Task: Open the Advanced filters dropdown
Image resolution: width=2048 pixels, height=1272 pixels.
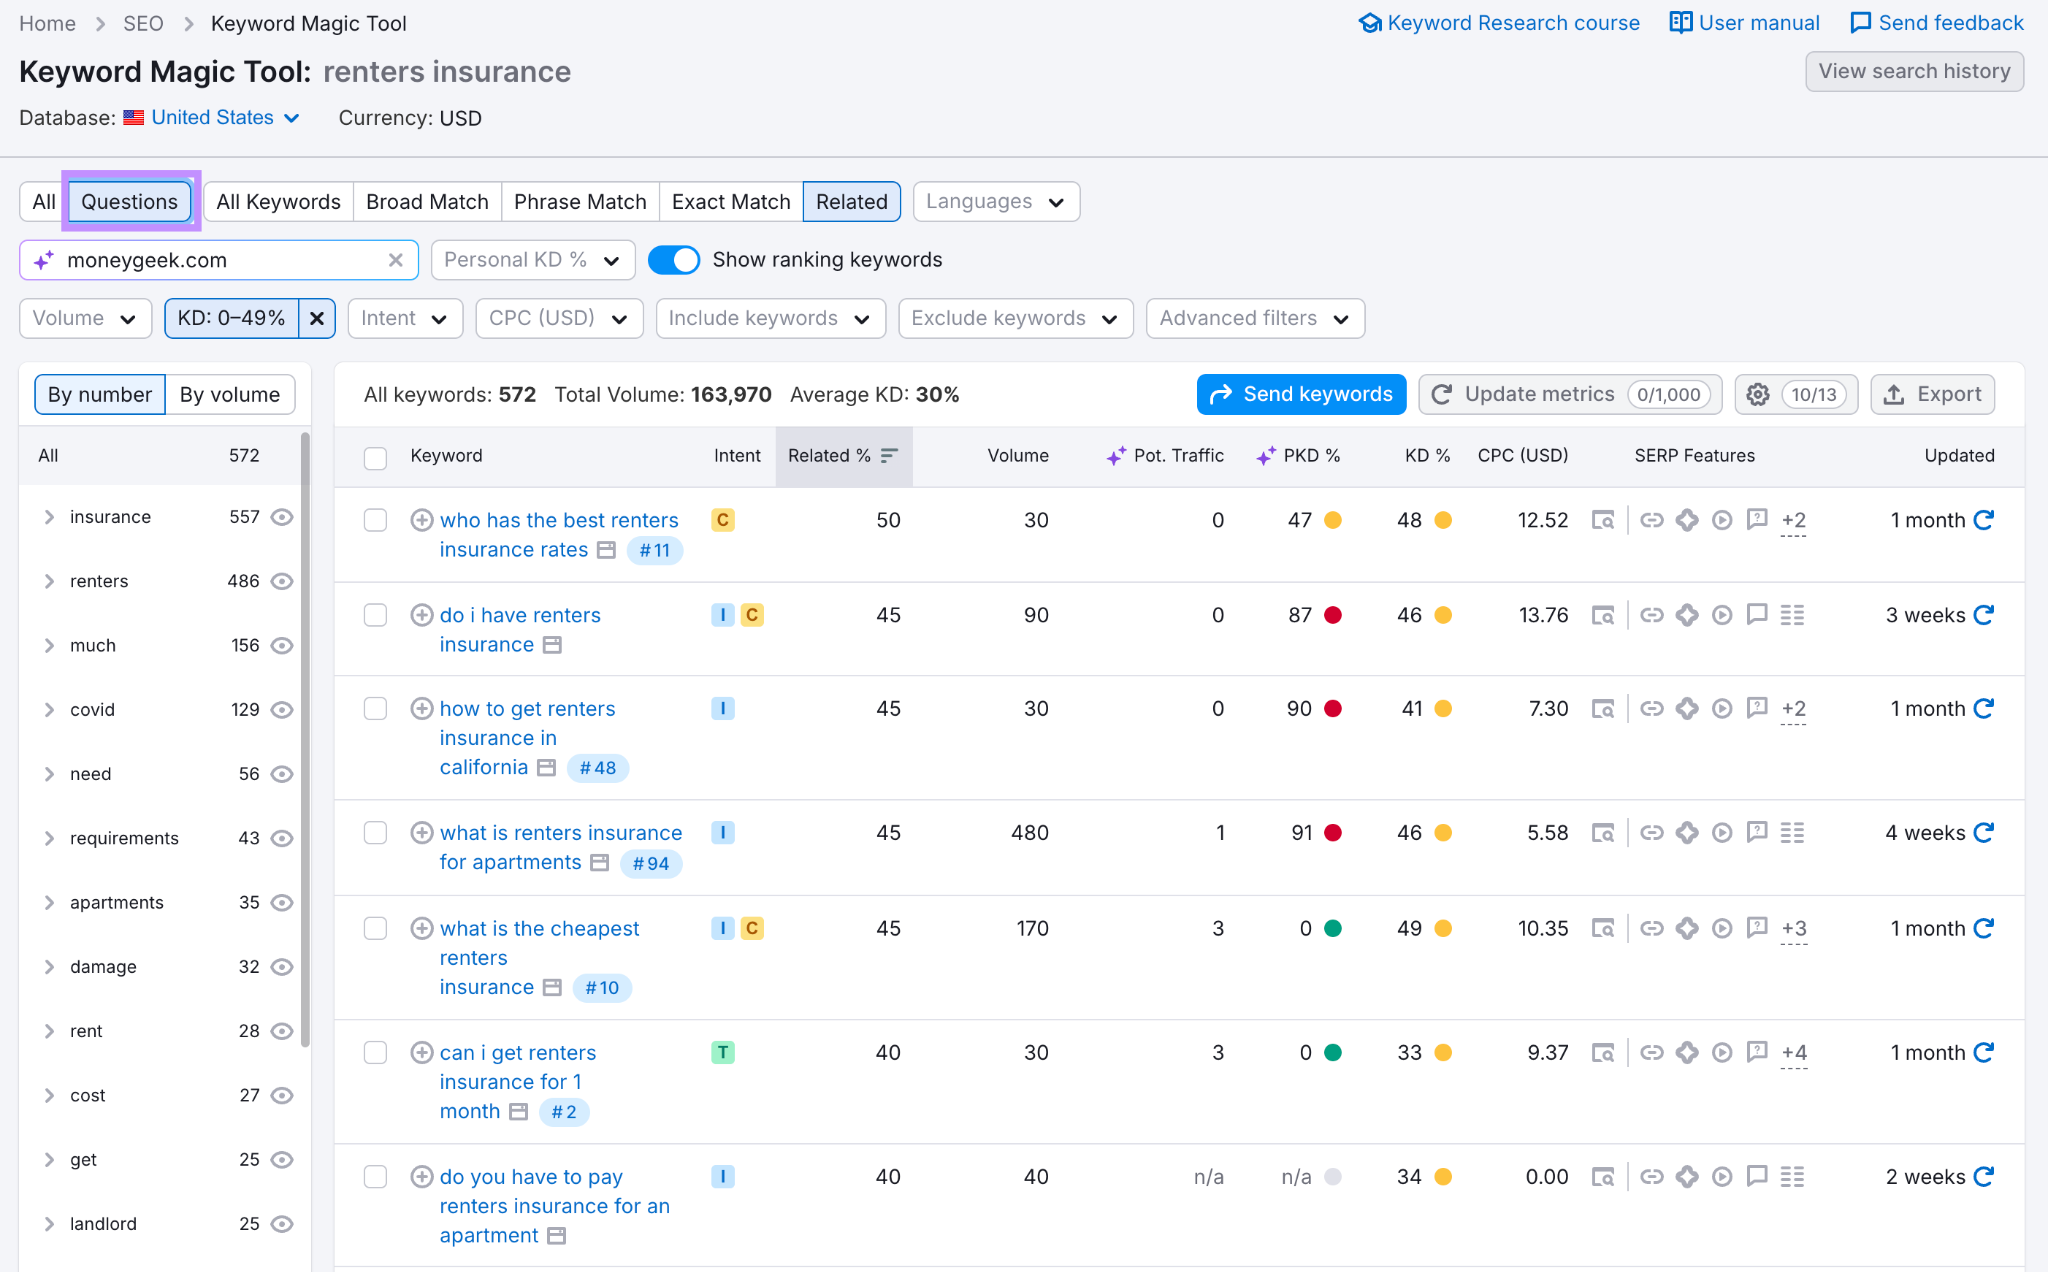Action: 1254,318
